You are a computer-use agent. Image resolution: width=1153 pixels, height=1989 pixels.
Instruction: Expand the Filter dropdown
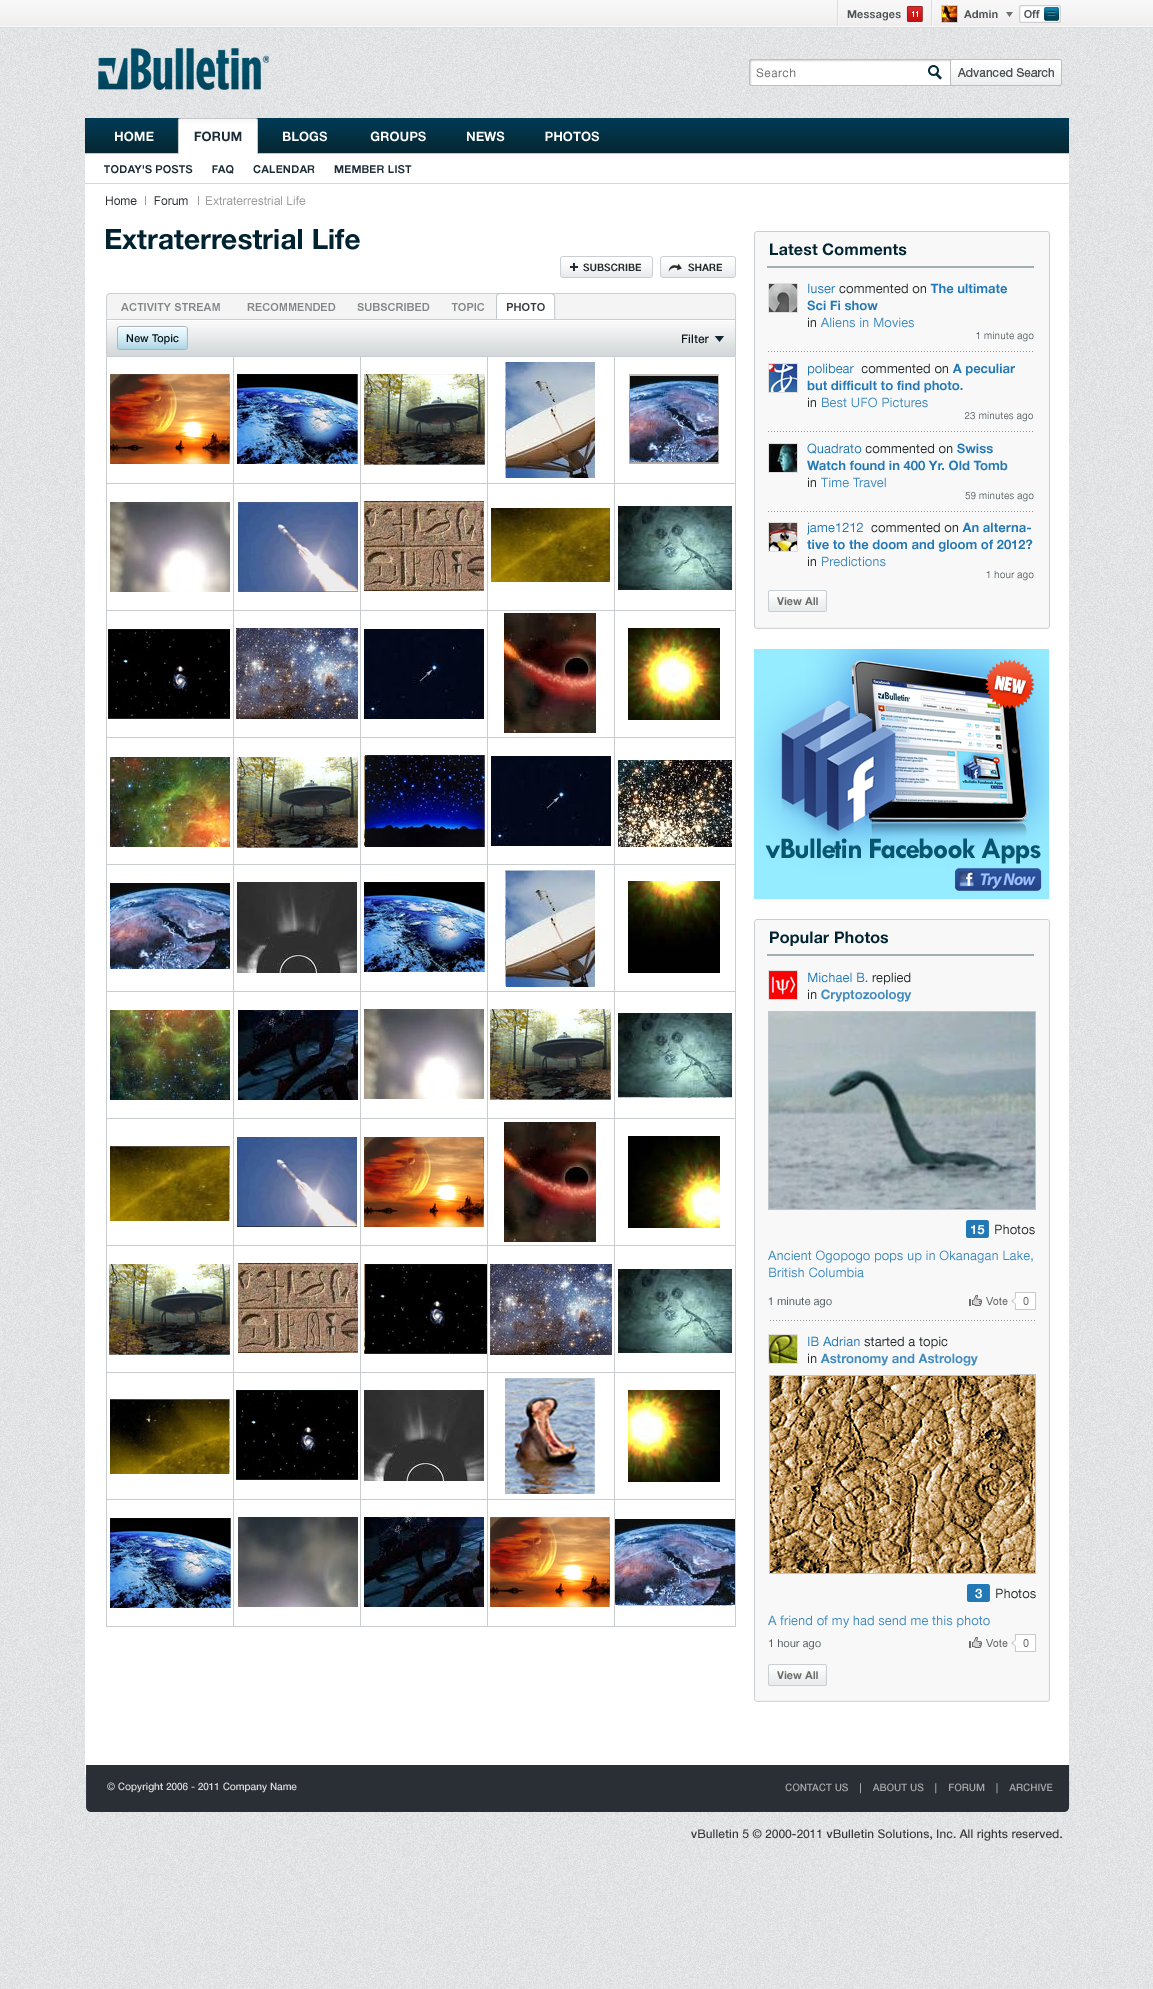click(x=702, y=339)
